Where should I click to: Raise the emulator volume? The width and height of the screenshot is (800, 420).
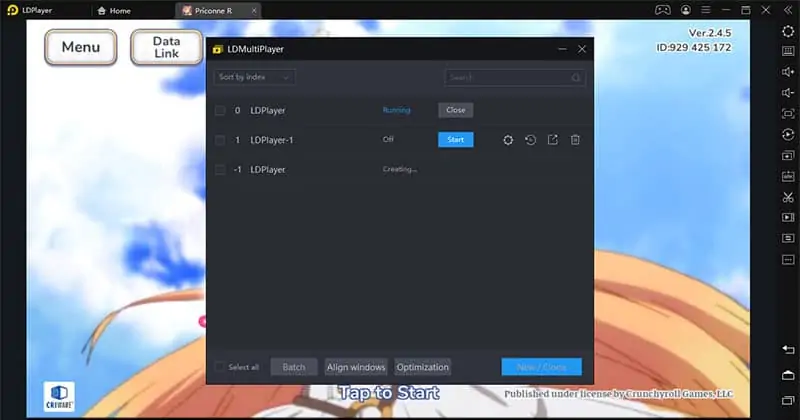788,72
